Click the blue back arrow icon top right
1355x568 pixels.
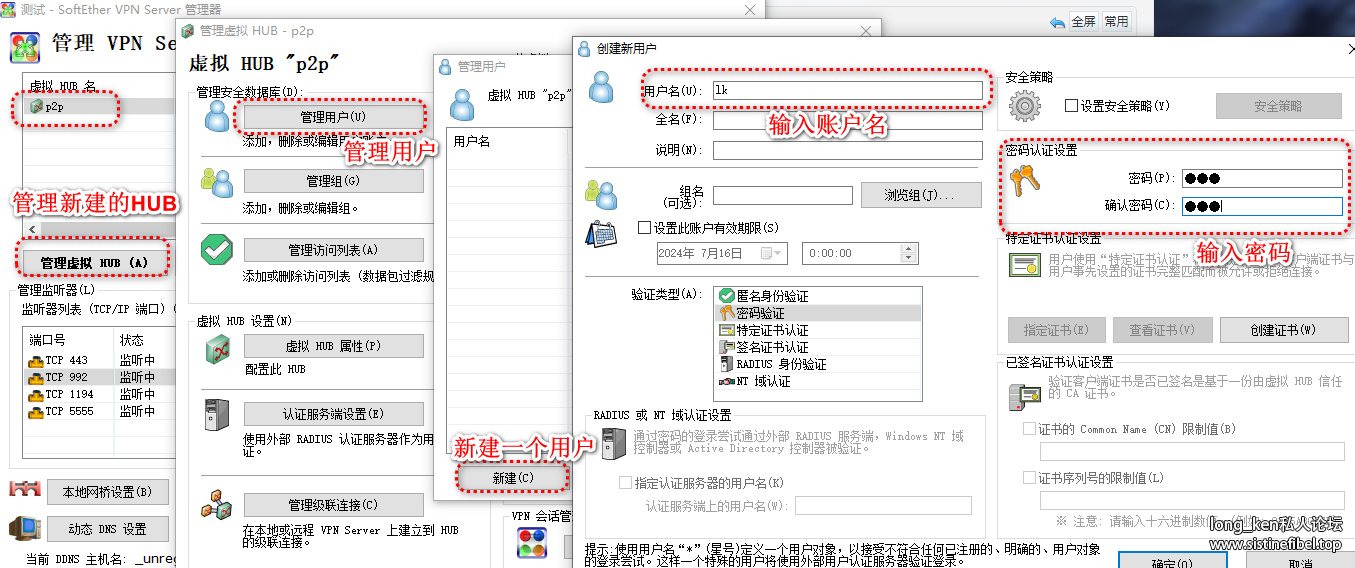pos(1057,22)
